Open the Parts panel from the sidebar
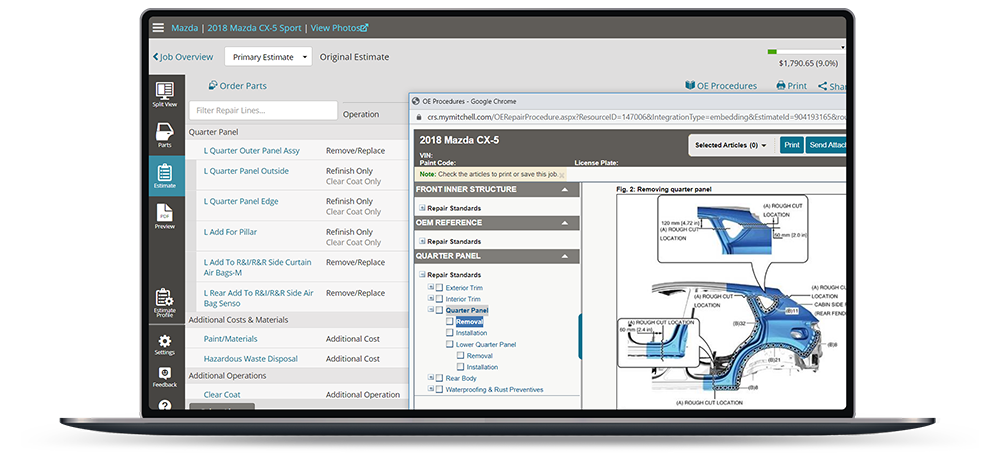 (165, 135)
